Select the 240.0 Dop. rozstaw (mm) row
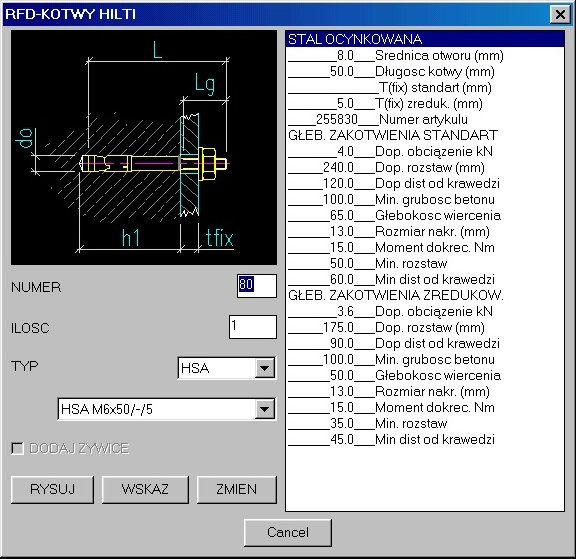Image resolution: width=576 pixels, height=559 pixels. pos(425,167)
